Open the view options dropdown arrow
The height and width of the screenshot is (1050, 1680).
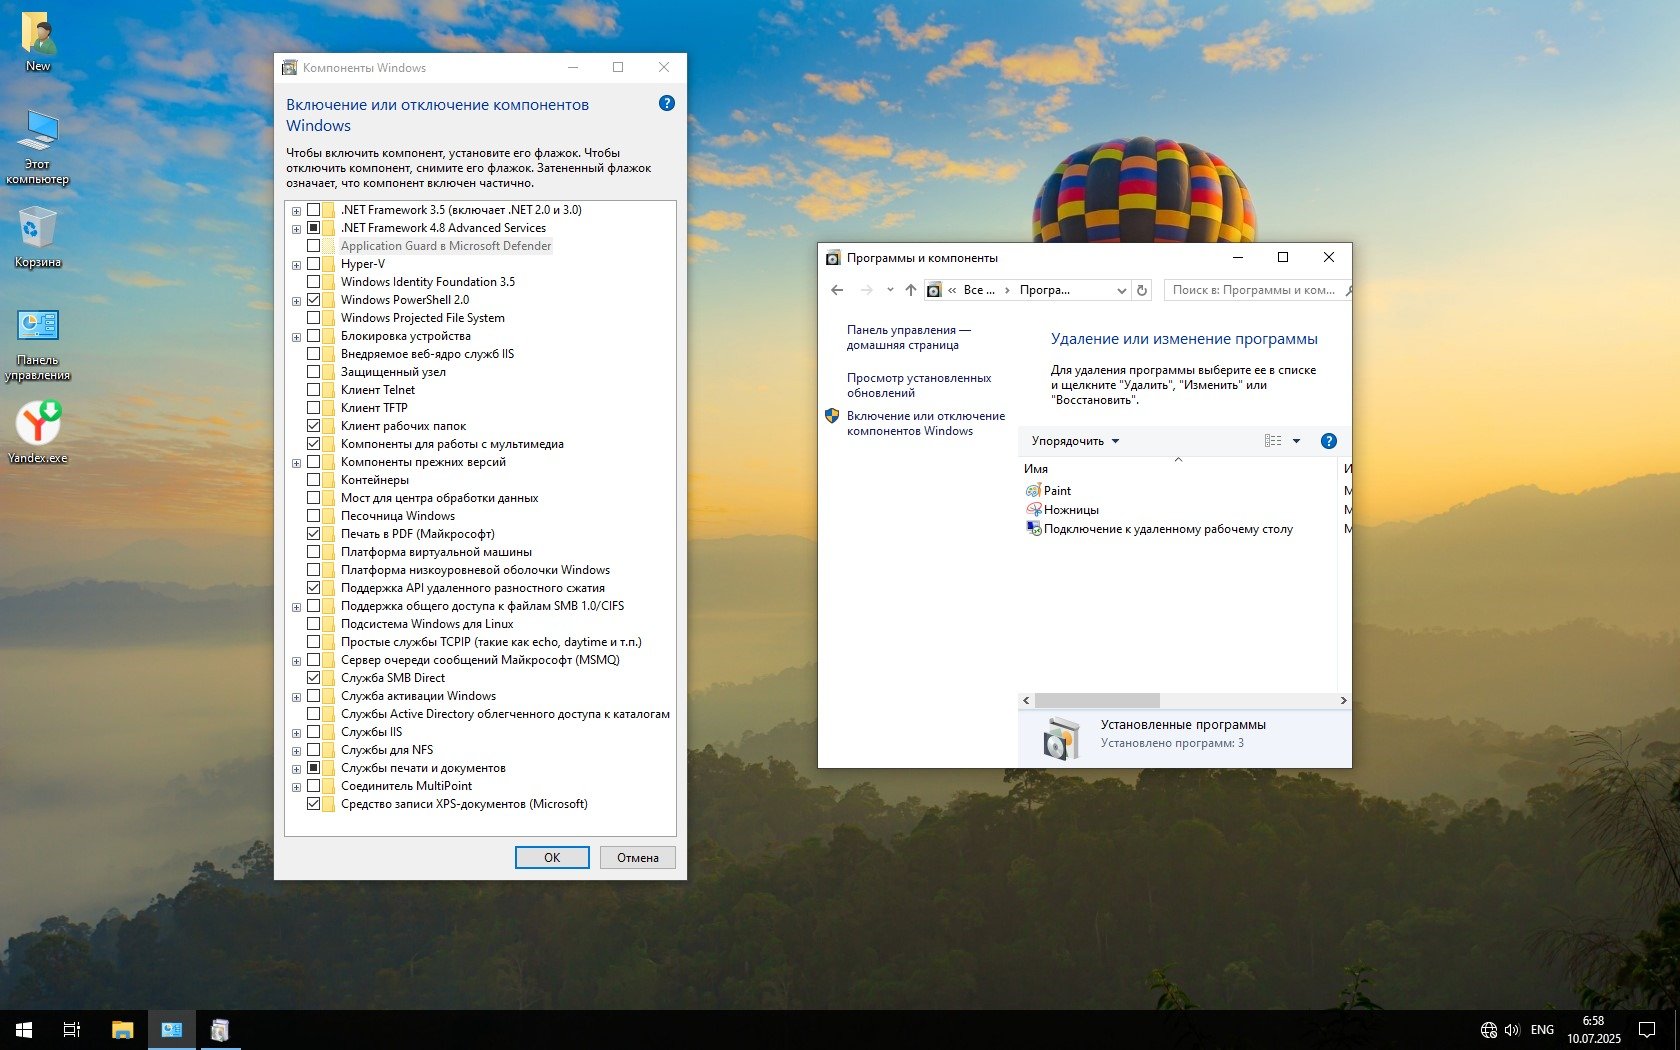1296,441
